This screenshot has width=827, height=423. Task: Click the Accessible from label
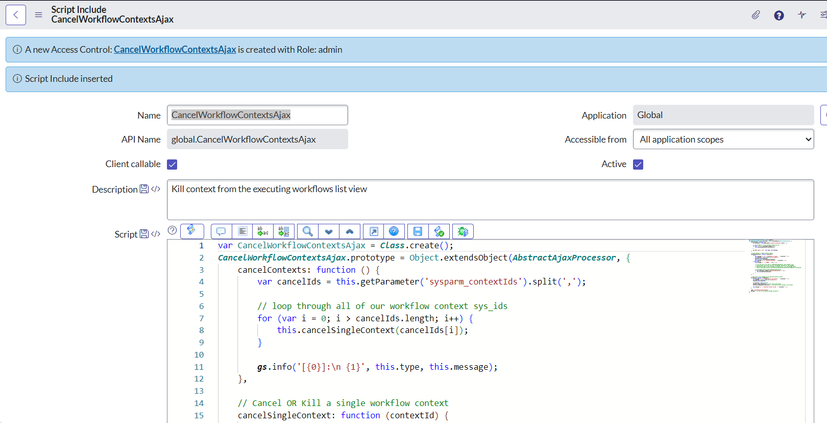tap(595, 139)
